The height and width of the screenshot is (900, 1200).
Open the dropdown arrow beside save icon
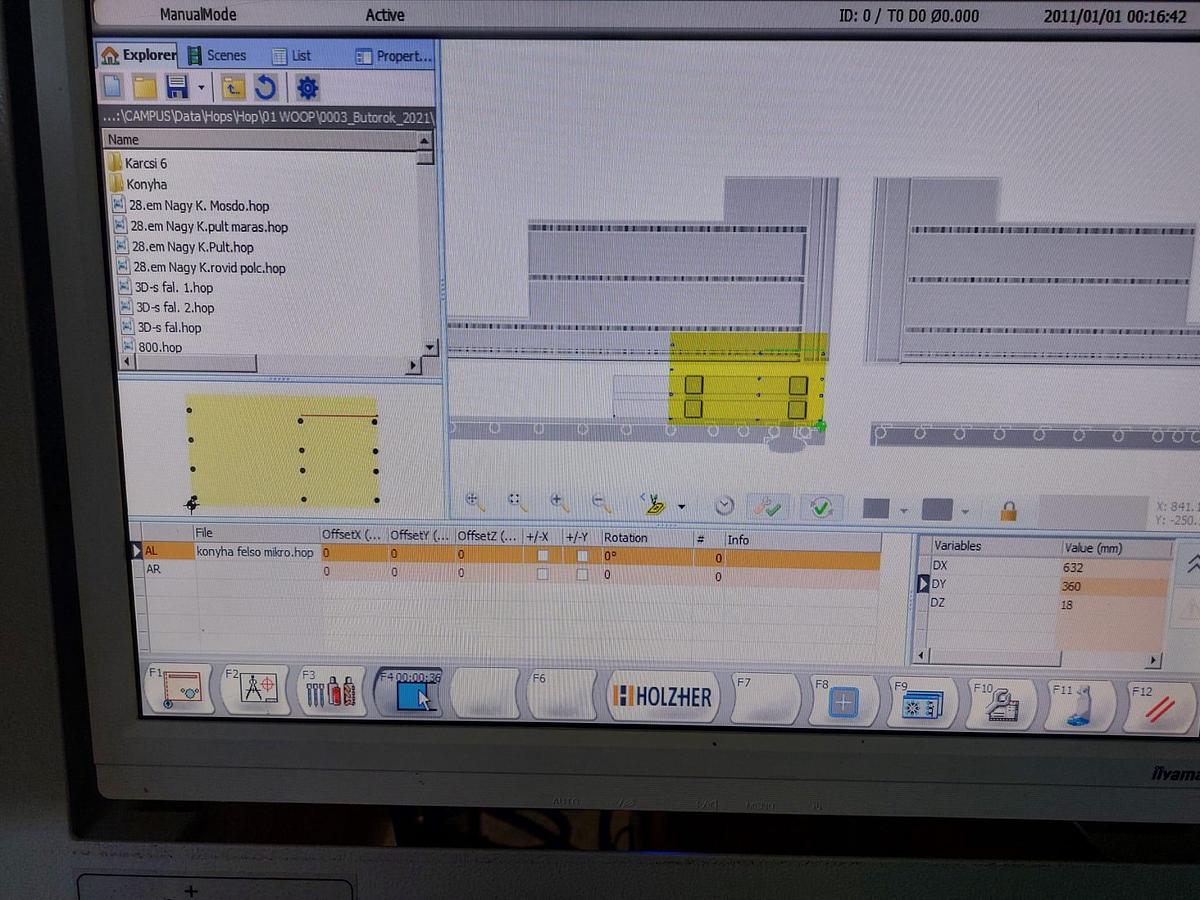point(201,88)
